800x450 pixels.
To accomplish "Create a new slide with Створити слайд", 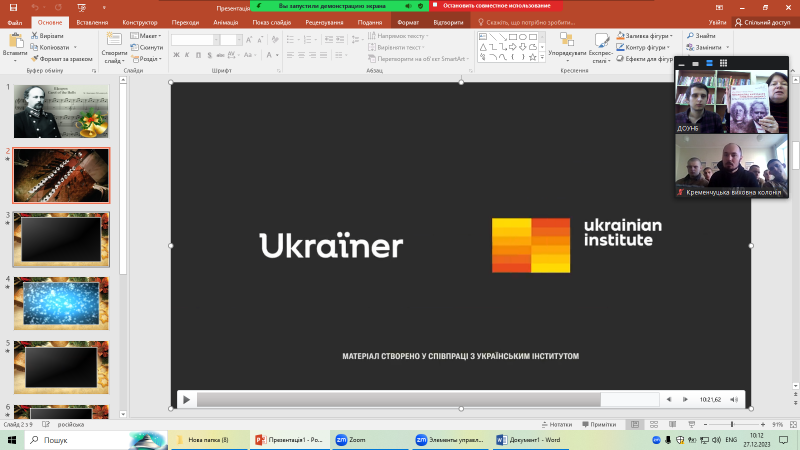I will point(114,47).
